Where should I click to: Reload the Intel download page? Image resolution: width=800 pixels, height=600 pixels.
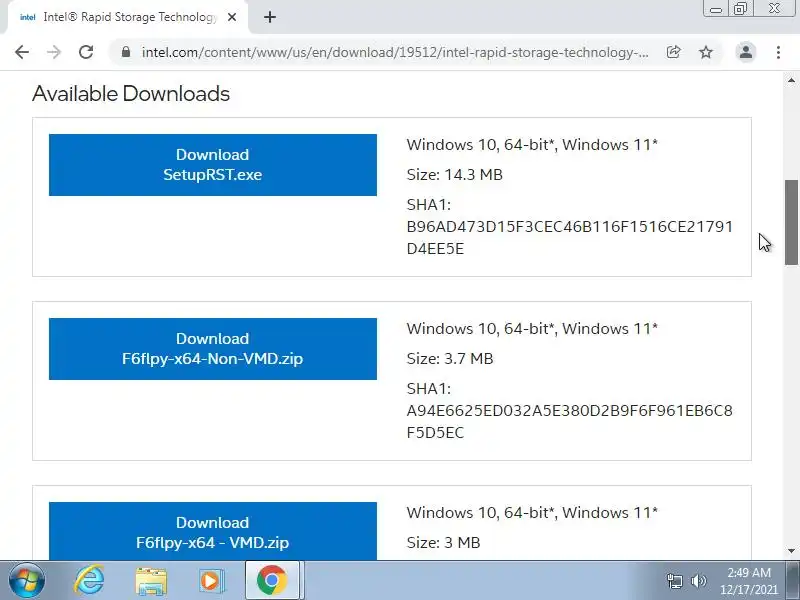86,52
